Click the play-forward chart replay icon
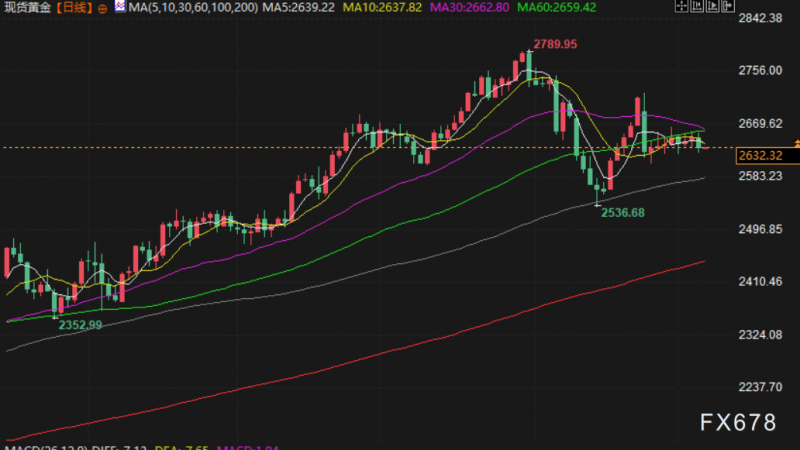Image resolution: width=800 pixels, height=450 pixels. point(713,6)
